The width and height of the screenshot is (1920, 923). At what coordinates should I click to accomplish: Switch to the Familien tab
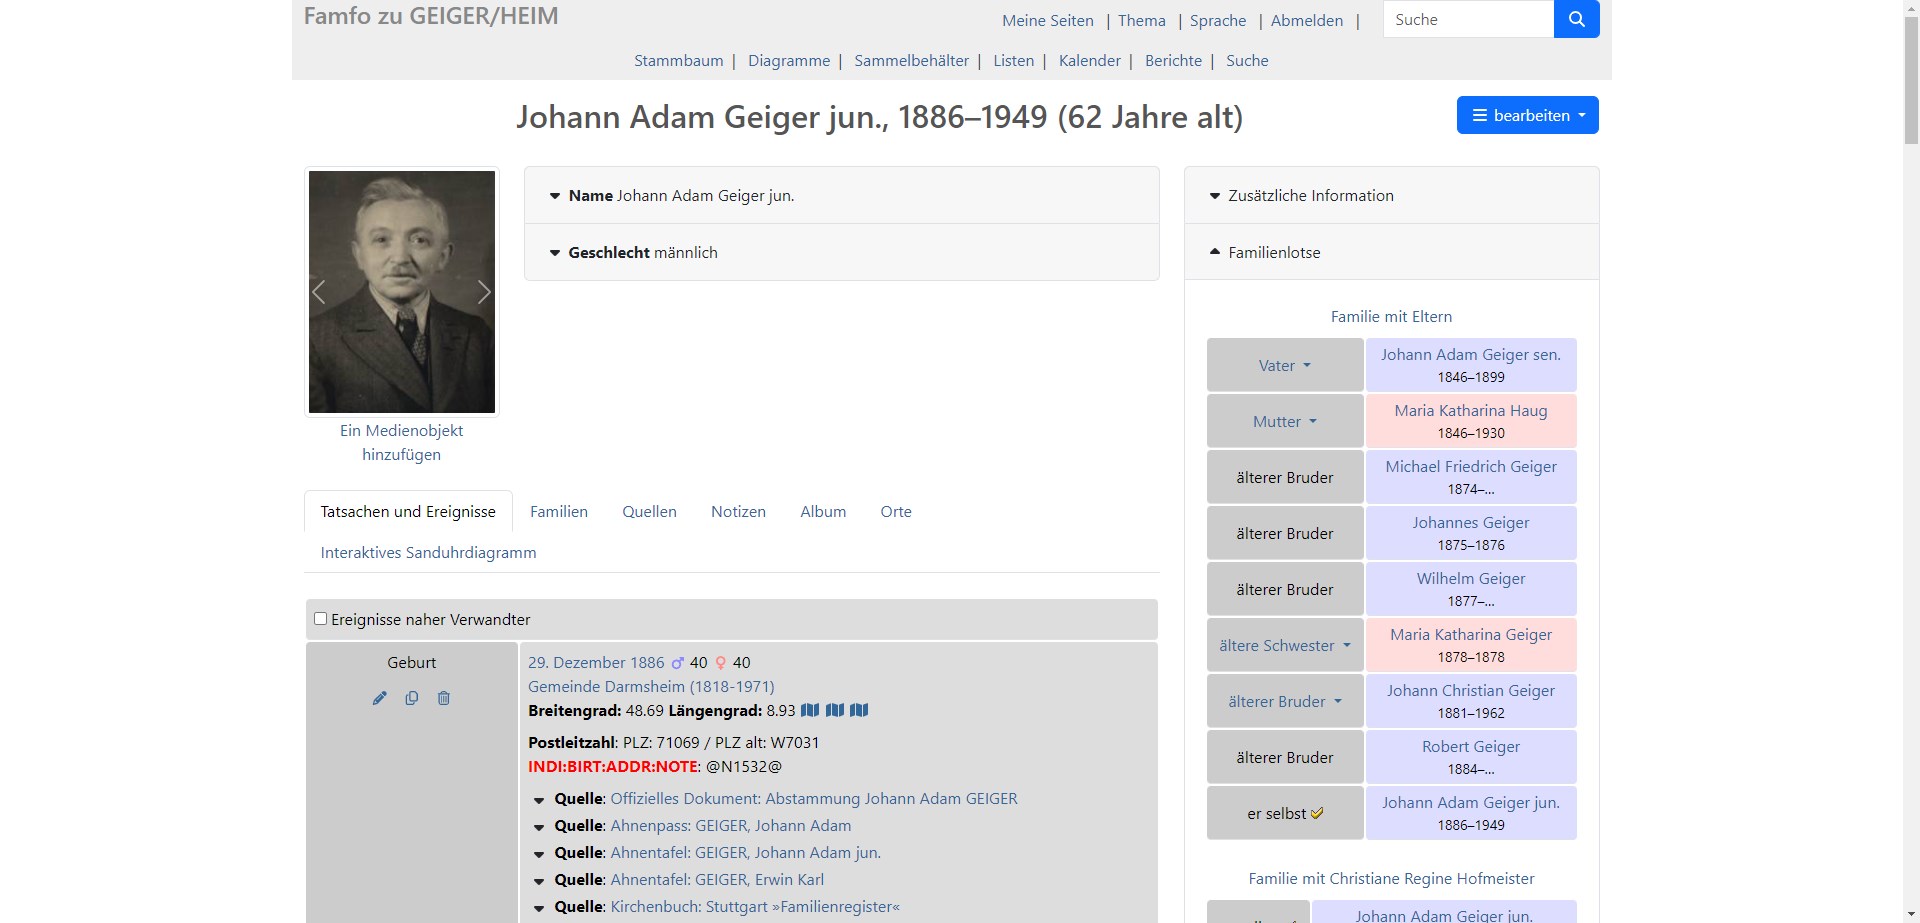pos(558,511)
